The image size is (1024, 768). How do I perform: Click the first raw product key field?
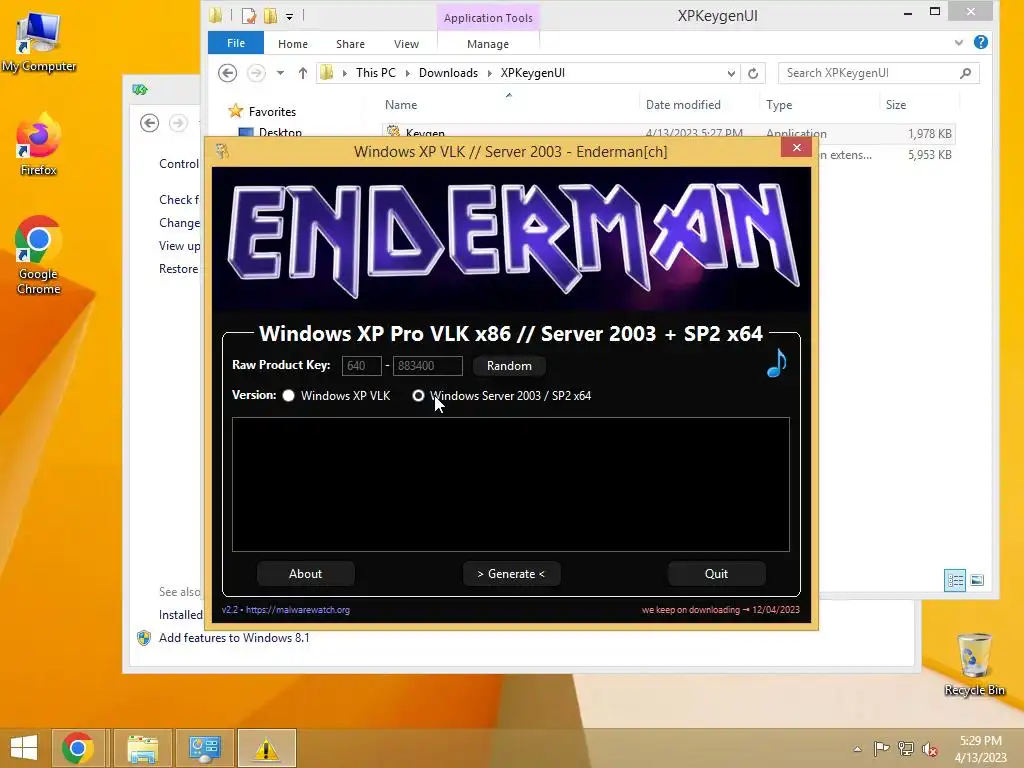click(361, 366)
